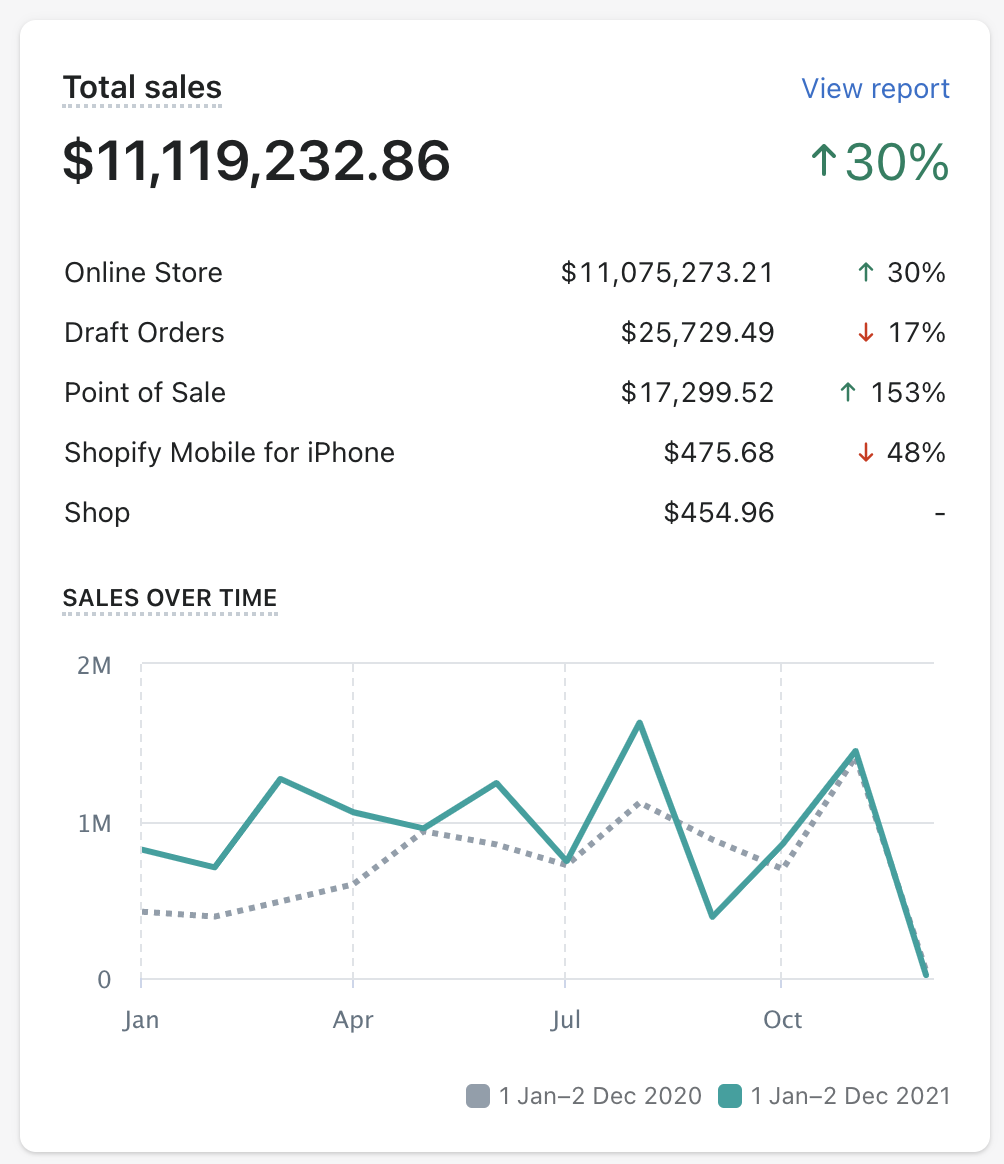Click the green up arrow beside 30% total
1004x1164 pixels.
coord(823,162)
